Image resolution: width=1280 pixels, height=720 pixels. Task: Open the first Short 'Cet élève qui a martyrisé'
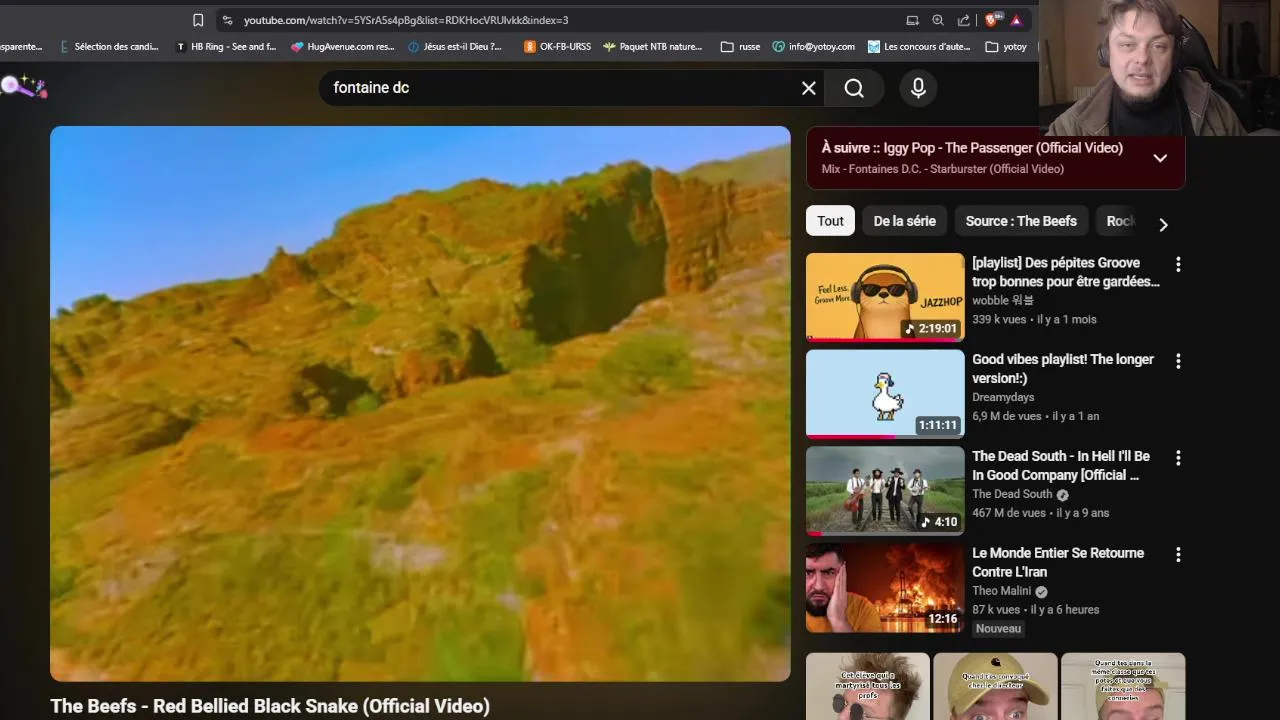click(x=868, y=686)
